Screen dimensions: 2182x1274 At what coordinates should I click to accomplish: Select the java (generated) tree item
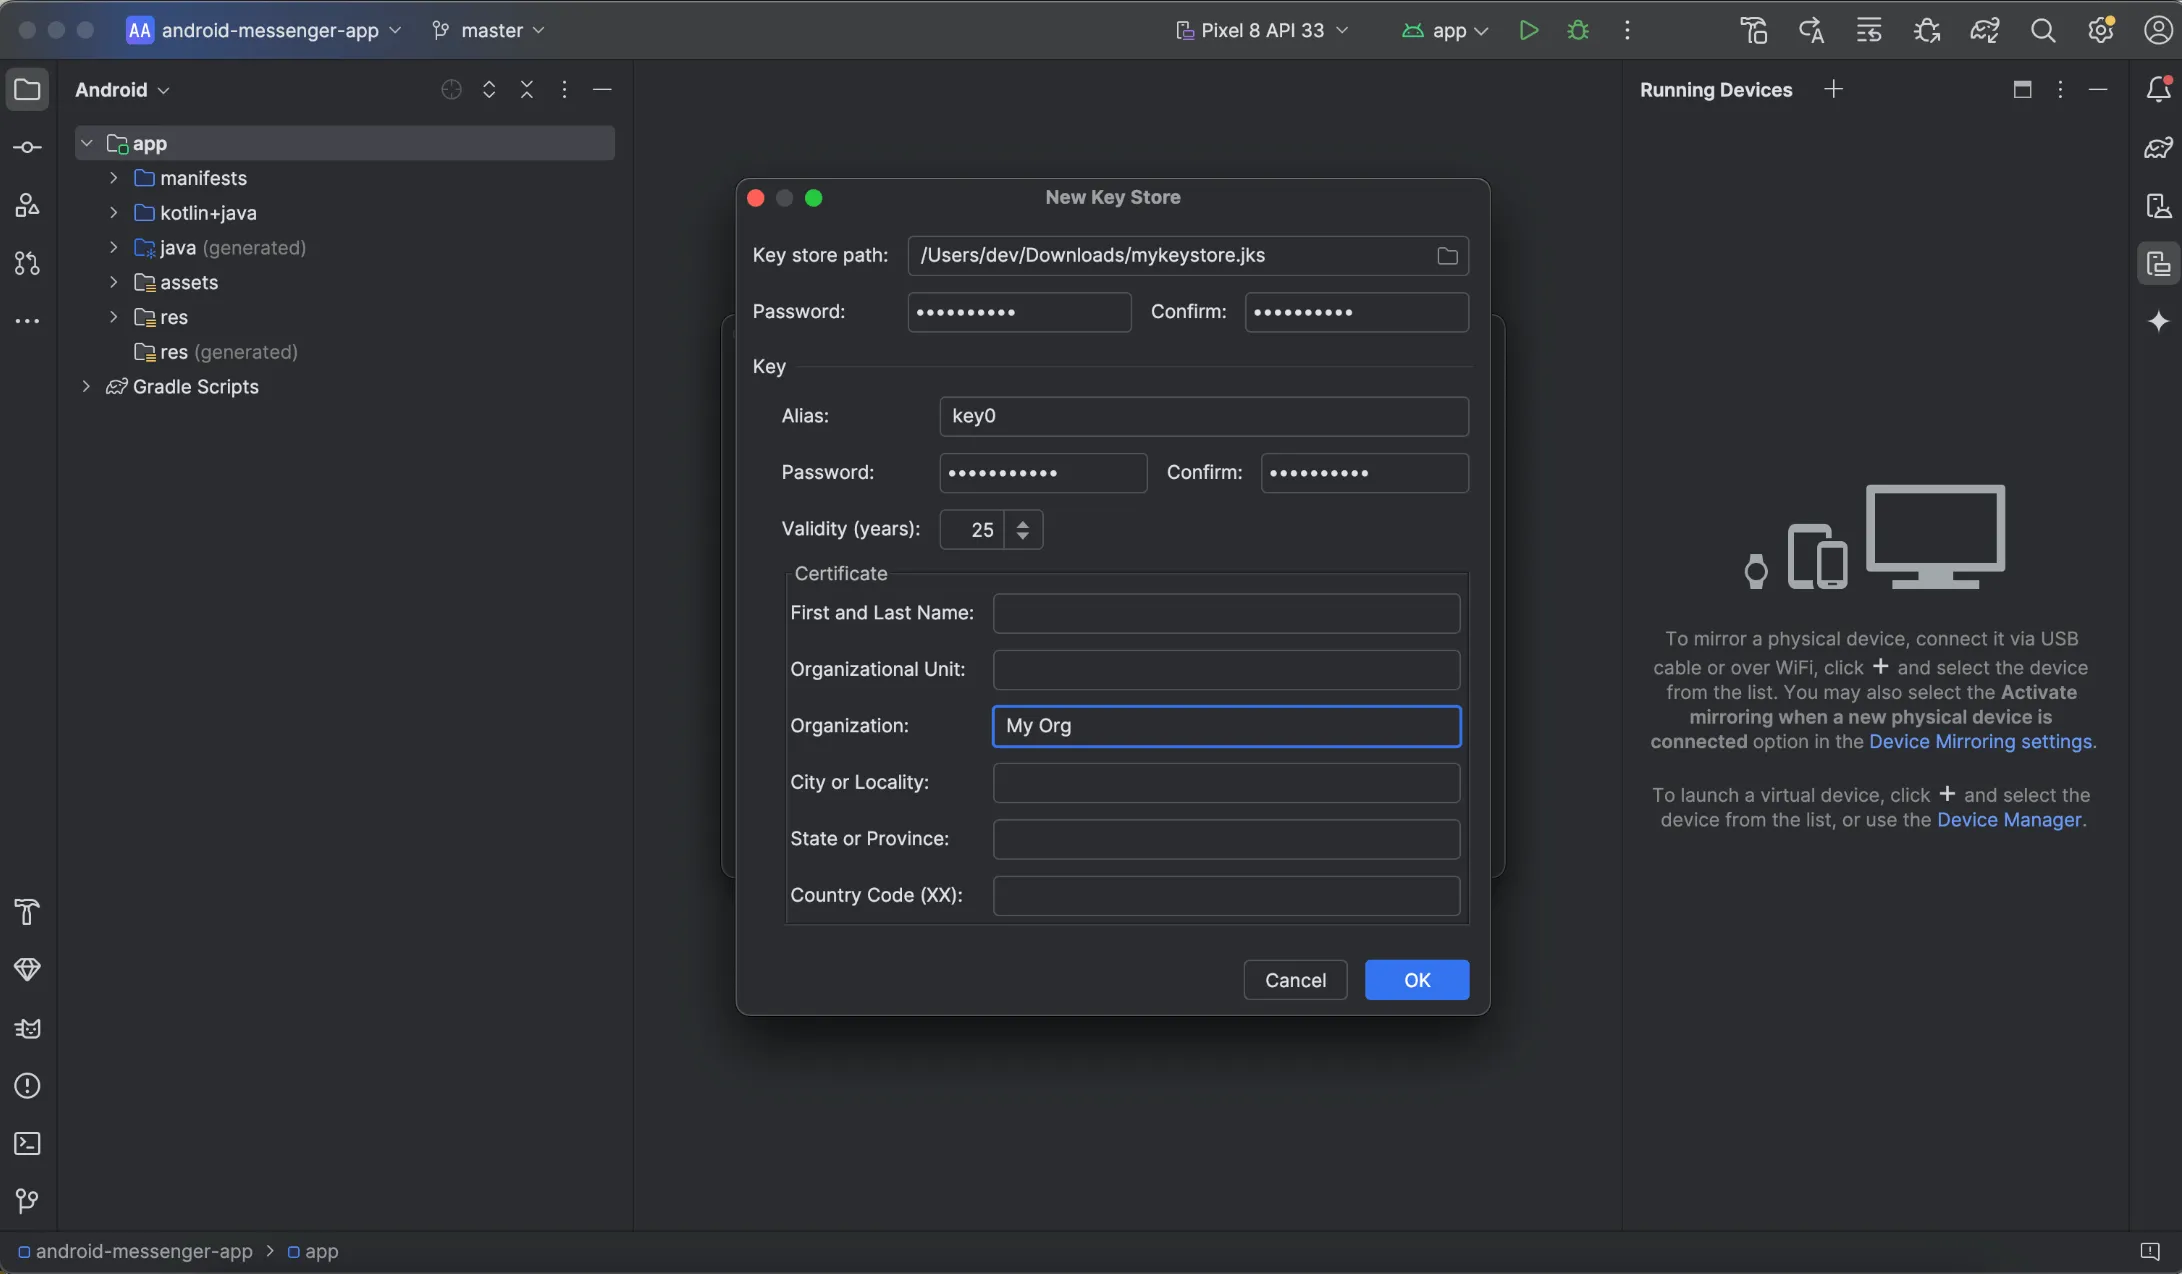[220, 248]
